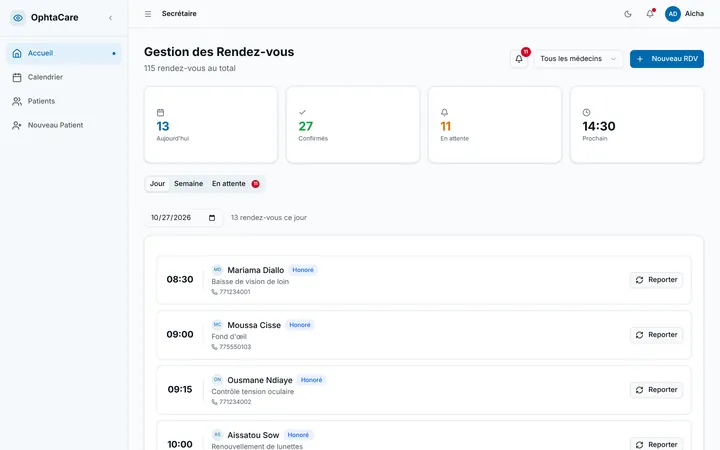The image size is (720, 450).
Task: Click Honoré badge for Mariama Diallo
Action: click(x=303, y=270)
